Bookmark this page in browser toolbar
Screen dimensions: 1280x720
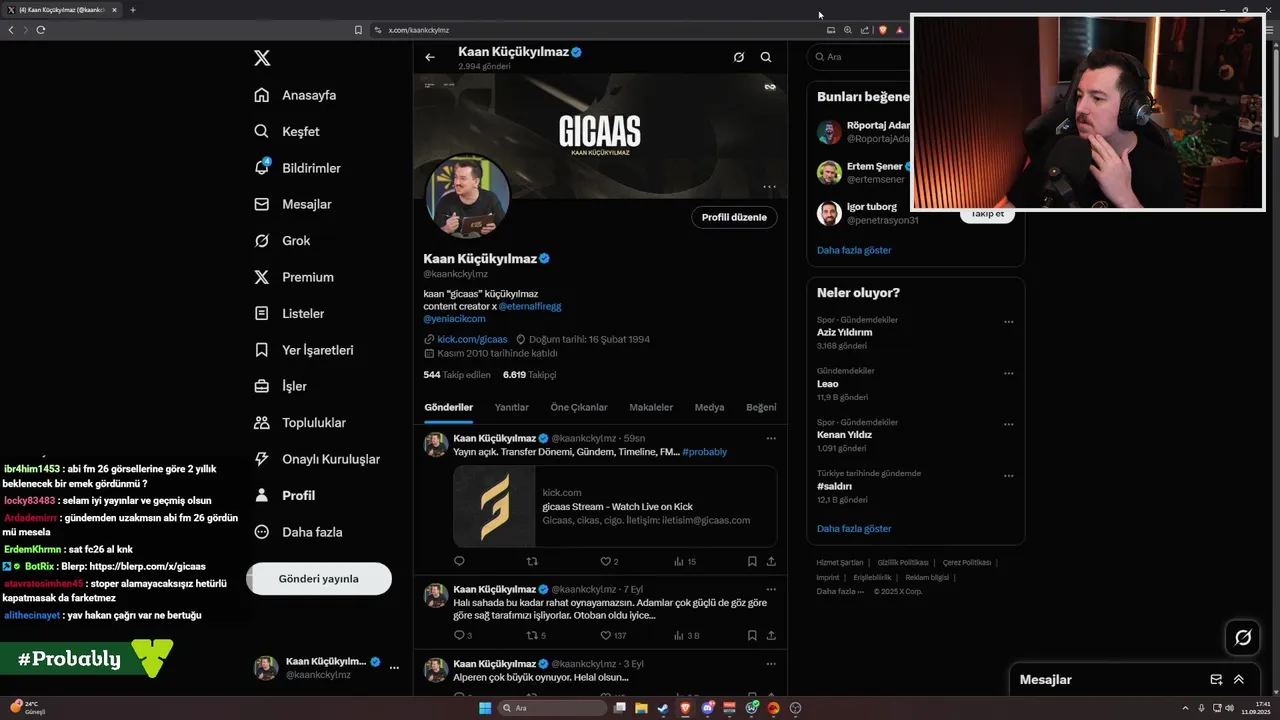pyautogui.click(x=358, y=30)
